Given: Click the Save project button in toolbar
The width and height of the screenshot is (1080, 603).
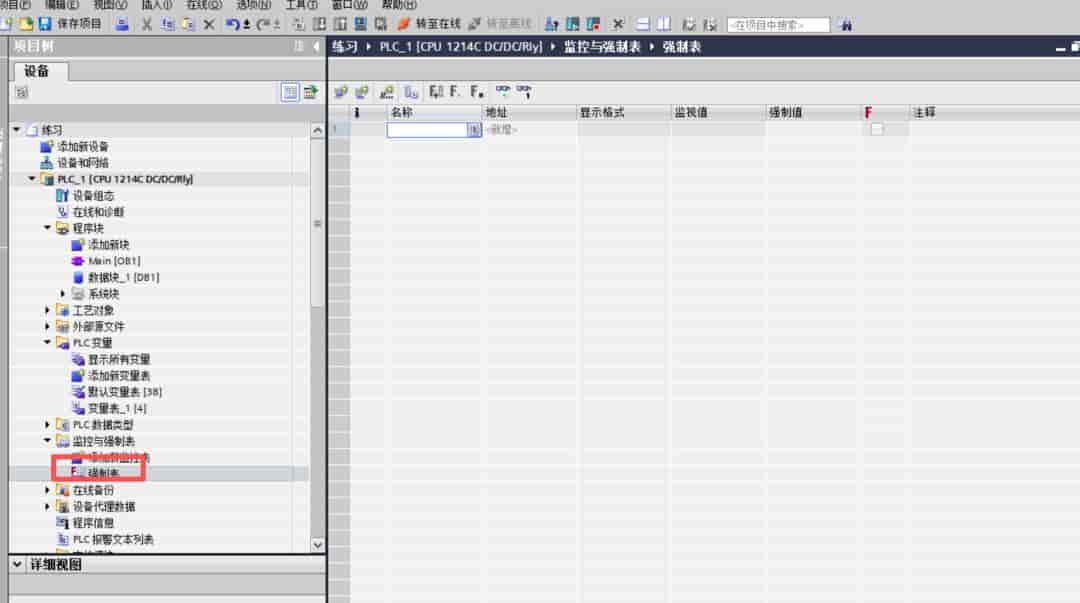Looking at the screenshot, I should tap(70, 24).
